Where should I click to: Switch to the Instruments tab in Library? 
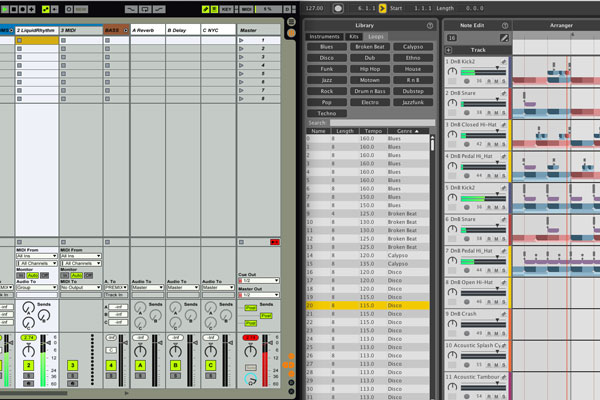324,36
